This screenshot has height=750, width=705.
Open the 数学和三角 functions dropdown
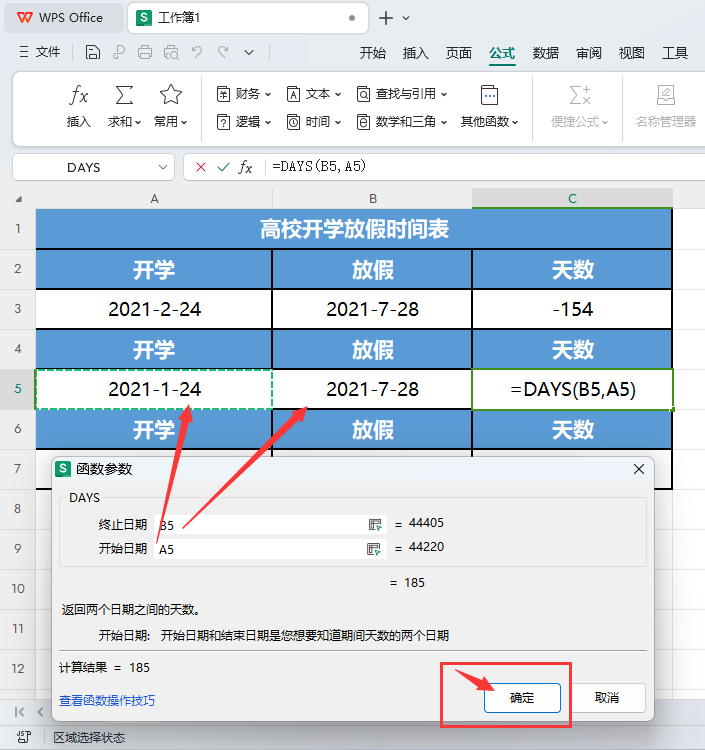coord(402,122)
